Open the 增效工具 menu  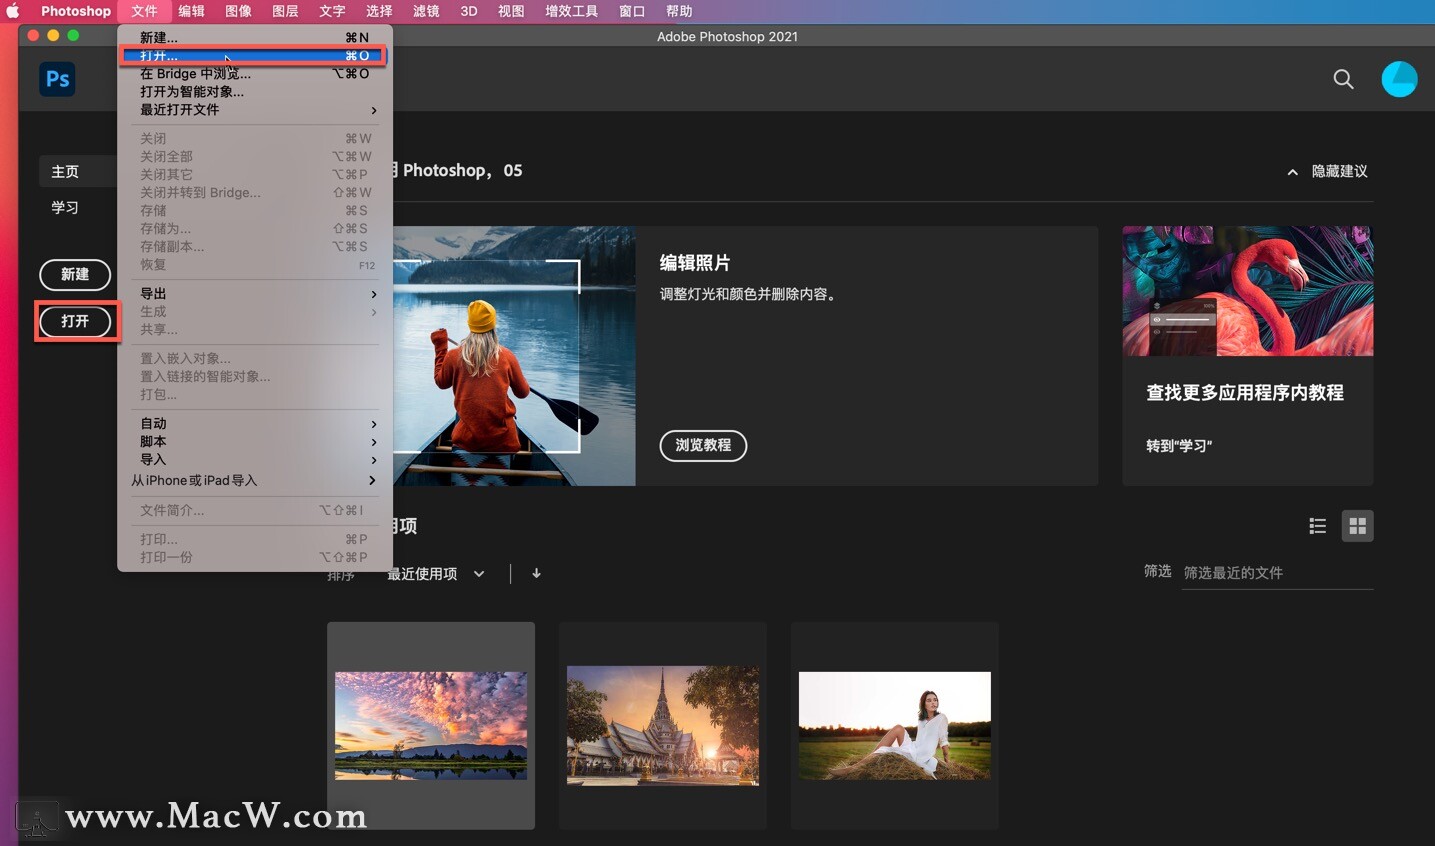click(x=571, y=11)
